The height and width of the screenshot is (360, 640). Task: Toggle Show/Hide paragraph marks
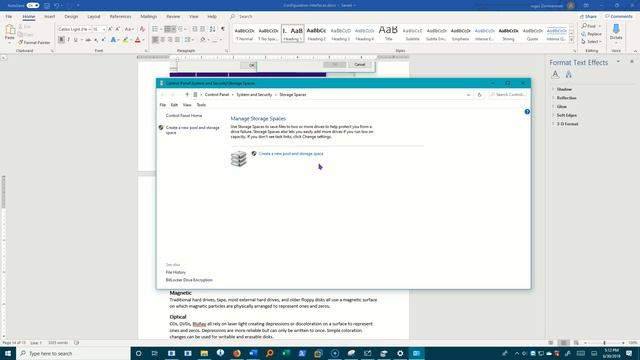click(x=223, y=29)
